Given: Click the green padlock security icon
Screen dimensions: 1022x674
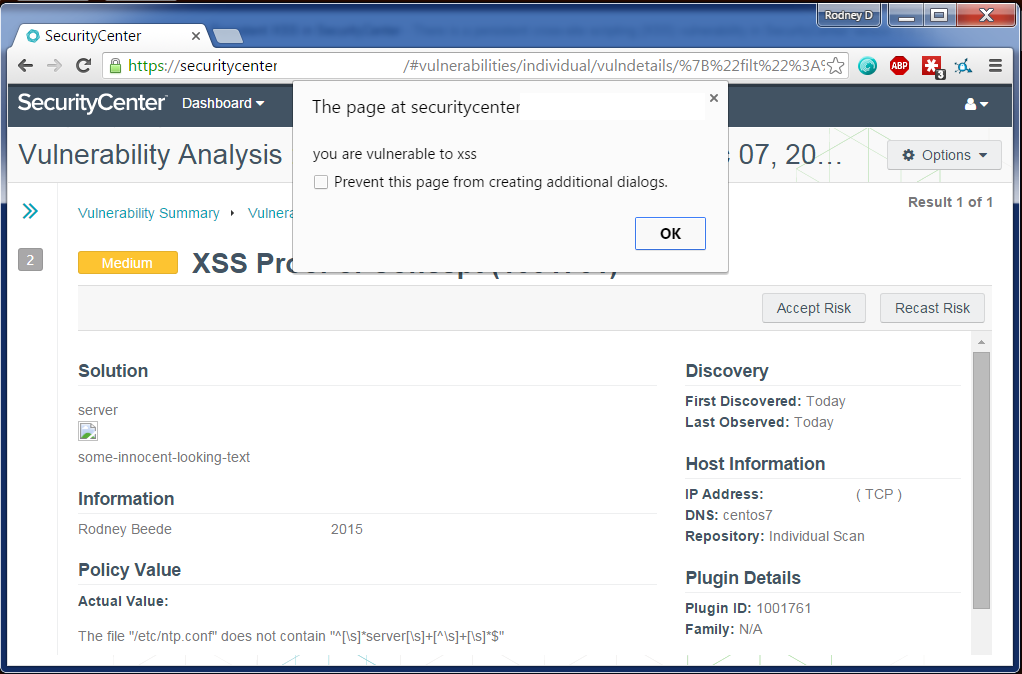Looking at the screenshot, I should click(x=115, y=66).
